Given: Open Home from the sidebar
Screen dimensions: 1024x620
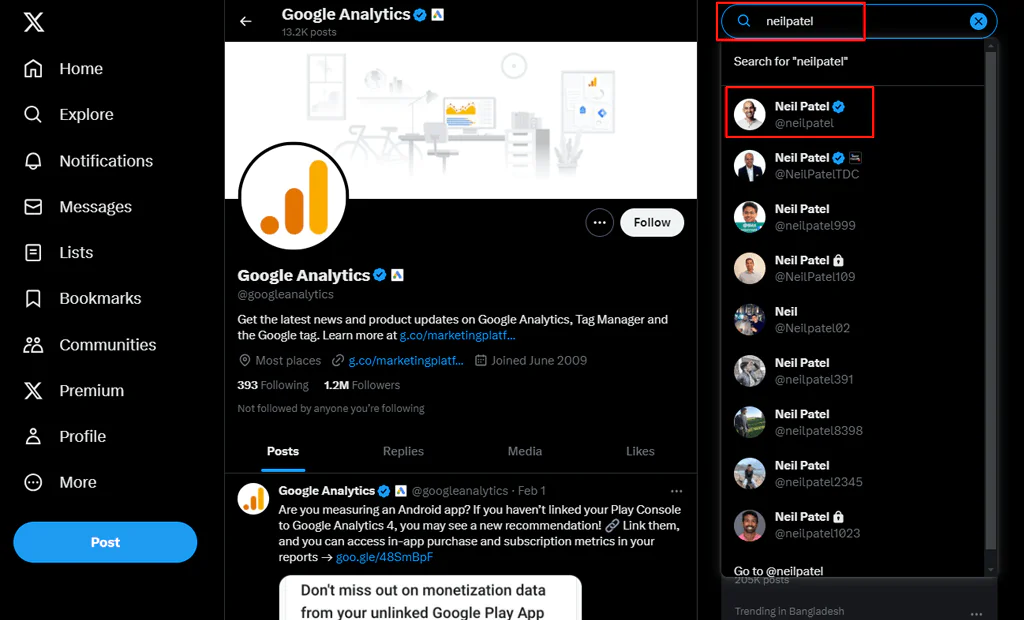Looking at the screenshot, I should pos(63,69).
